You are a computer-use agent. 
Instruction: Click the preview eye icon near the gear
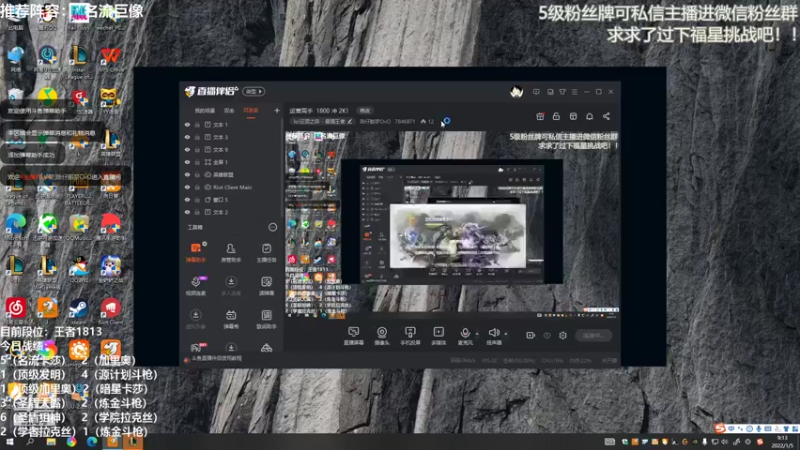[x=547, y=335]
